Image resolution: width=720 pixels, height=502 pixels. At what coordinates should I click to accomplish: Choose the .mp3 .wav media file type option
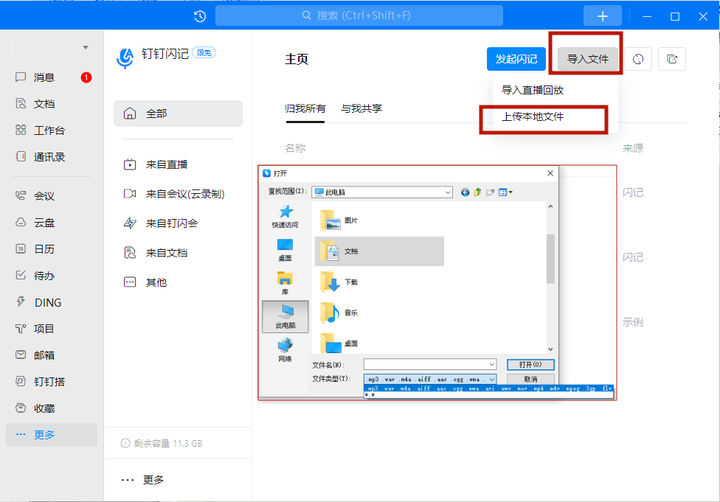pyautogui.click(x=489, y=389)
